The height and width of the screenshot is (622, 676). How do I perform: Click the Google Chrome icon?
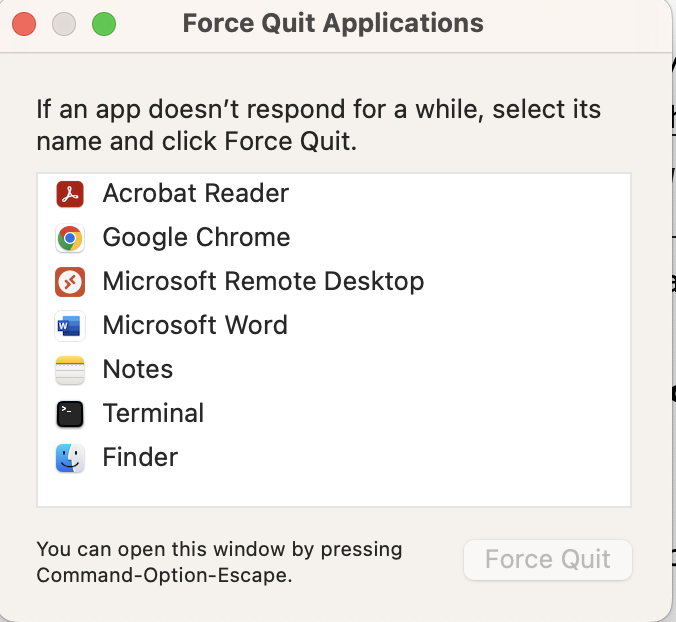70,238
